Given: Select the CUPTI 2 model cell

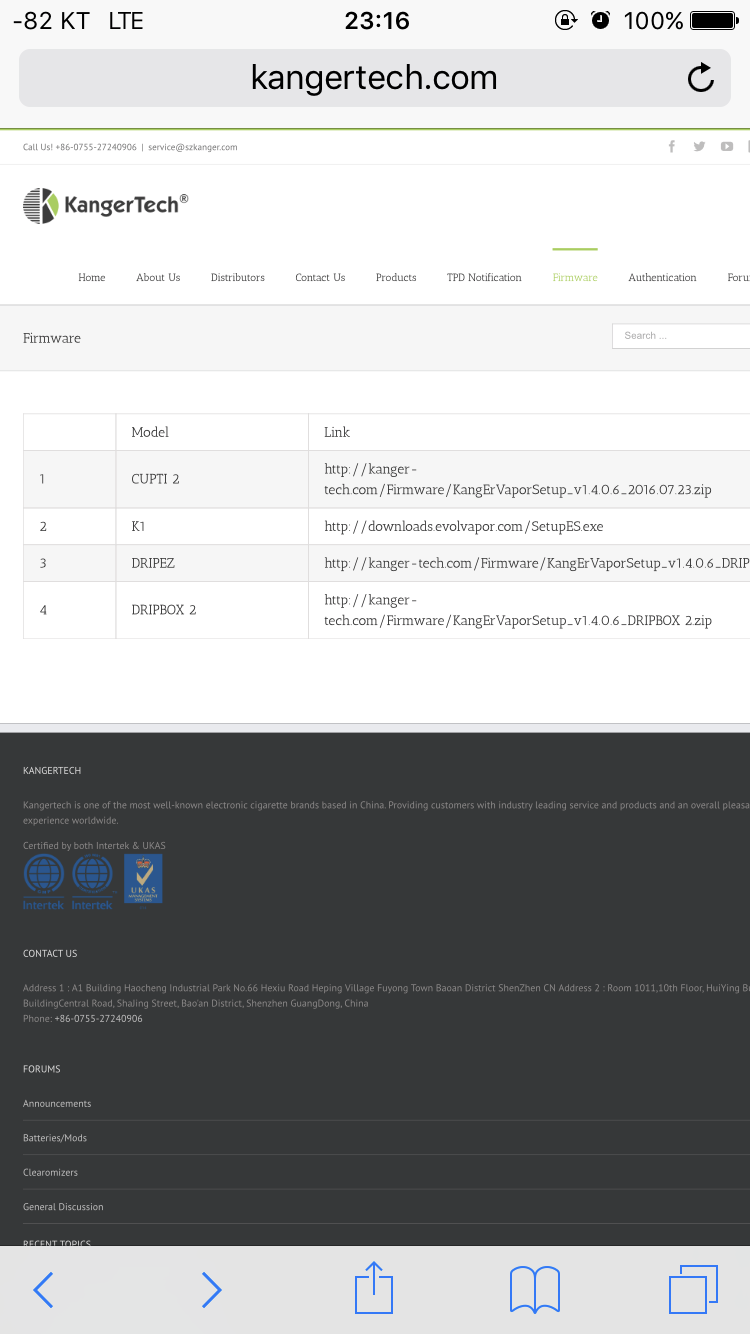Looking at the screenshot, I should (x=212, y=479).
